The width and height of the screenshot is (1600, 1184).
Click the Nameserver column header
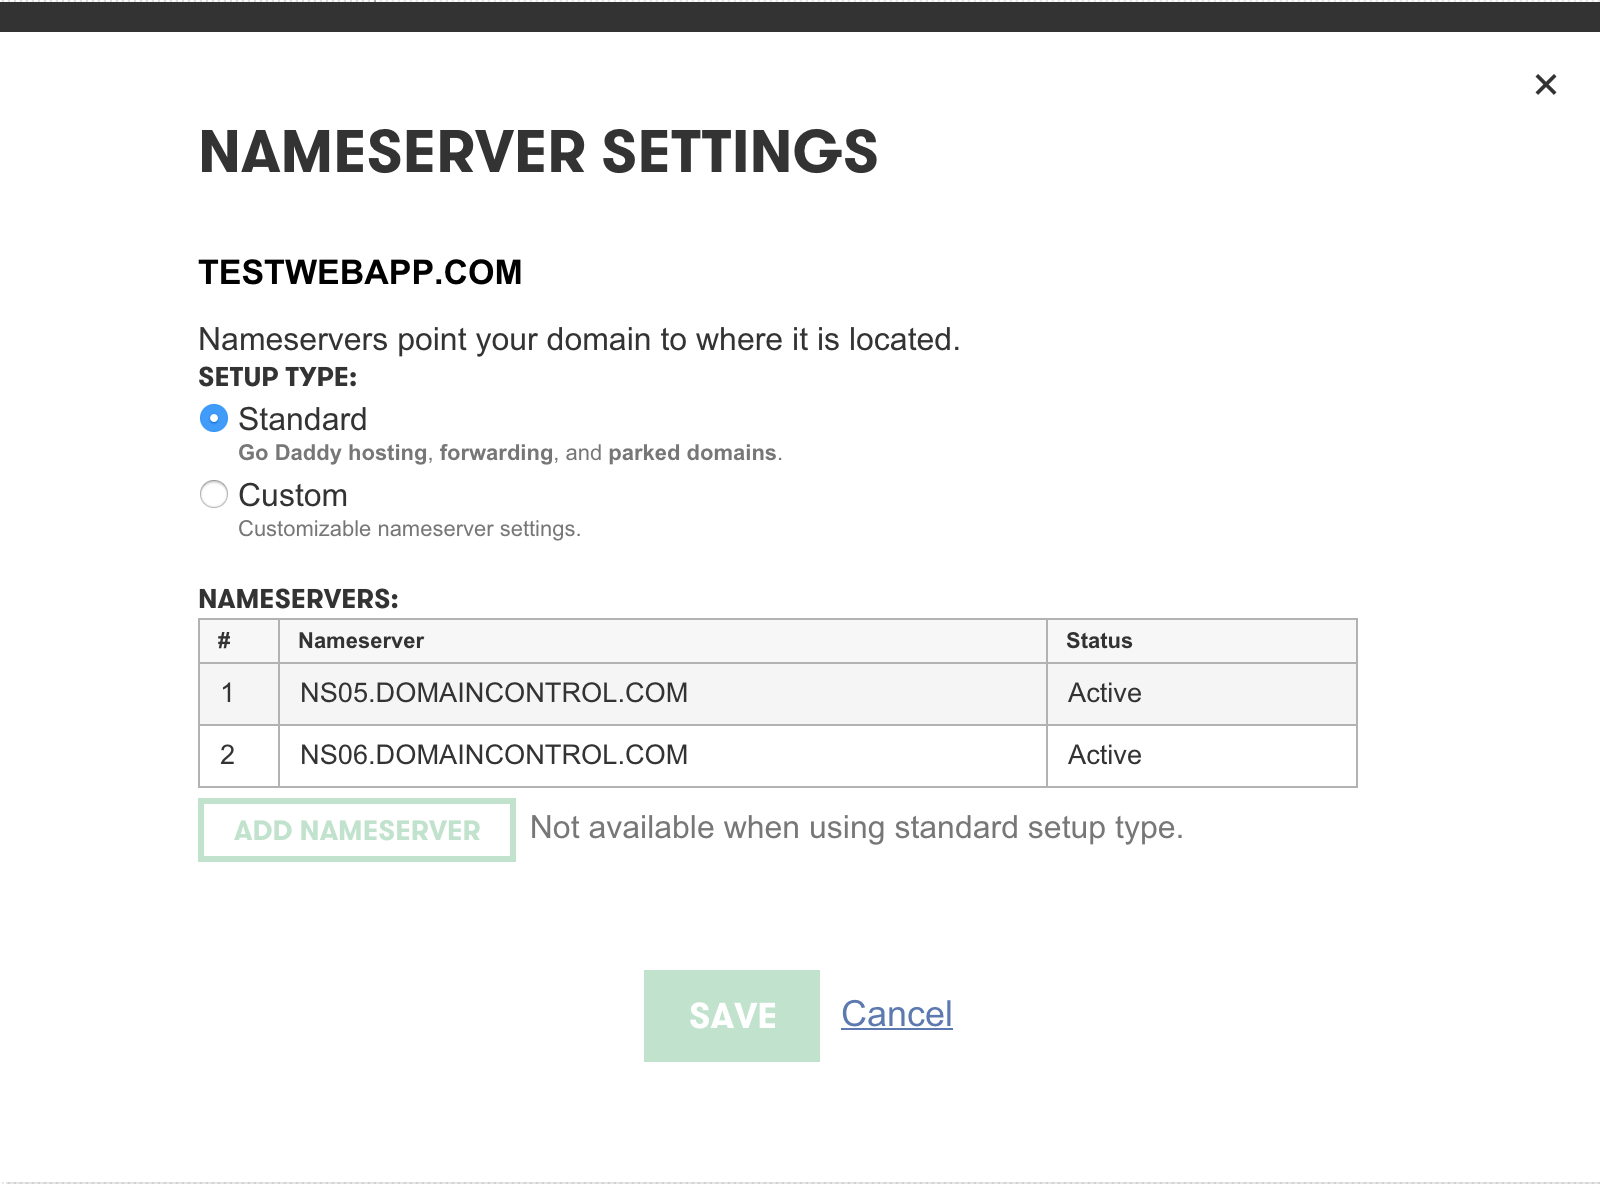(x=361, y=641)
